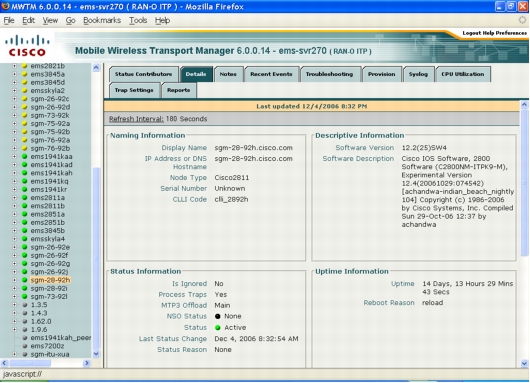530x383 pixels.
Task: Click tree panel scroll up arrow
Action: point(96,67)
